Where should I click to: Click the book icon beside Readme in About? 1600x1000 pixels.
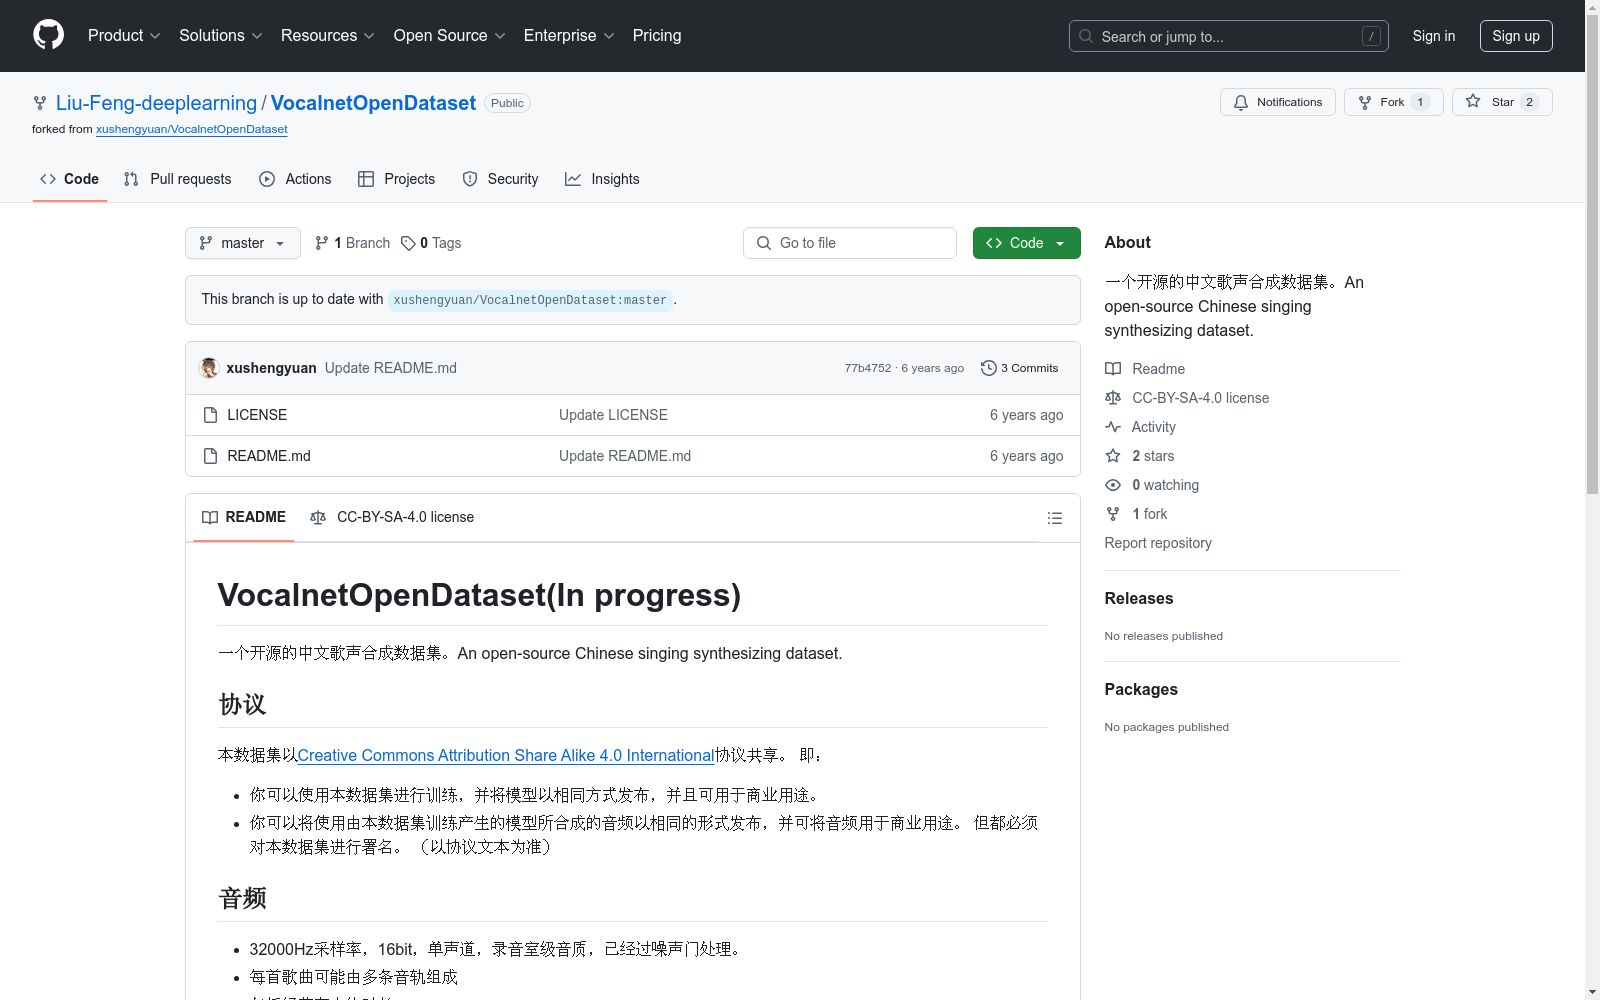coord(1113,369)
